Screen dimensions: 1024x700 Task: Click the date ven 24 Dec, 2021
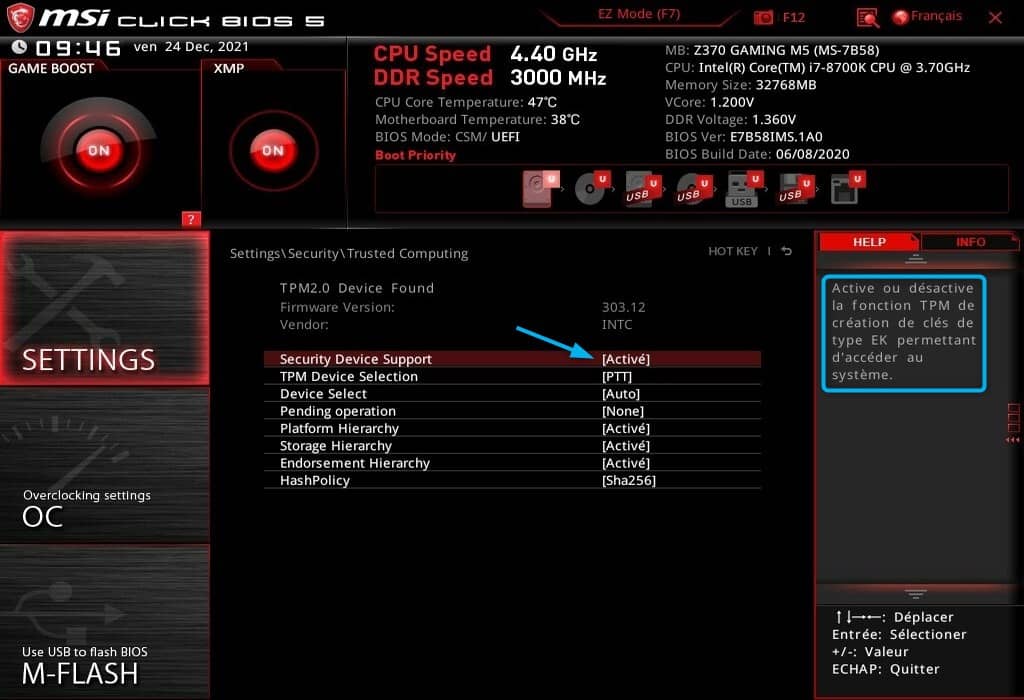pyautogui.click(x=191, y=46)
